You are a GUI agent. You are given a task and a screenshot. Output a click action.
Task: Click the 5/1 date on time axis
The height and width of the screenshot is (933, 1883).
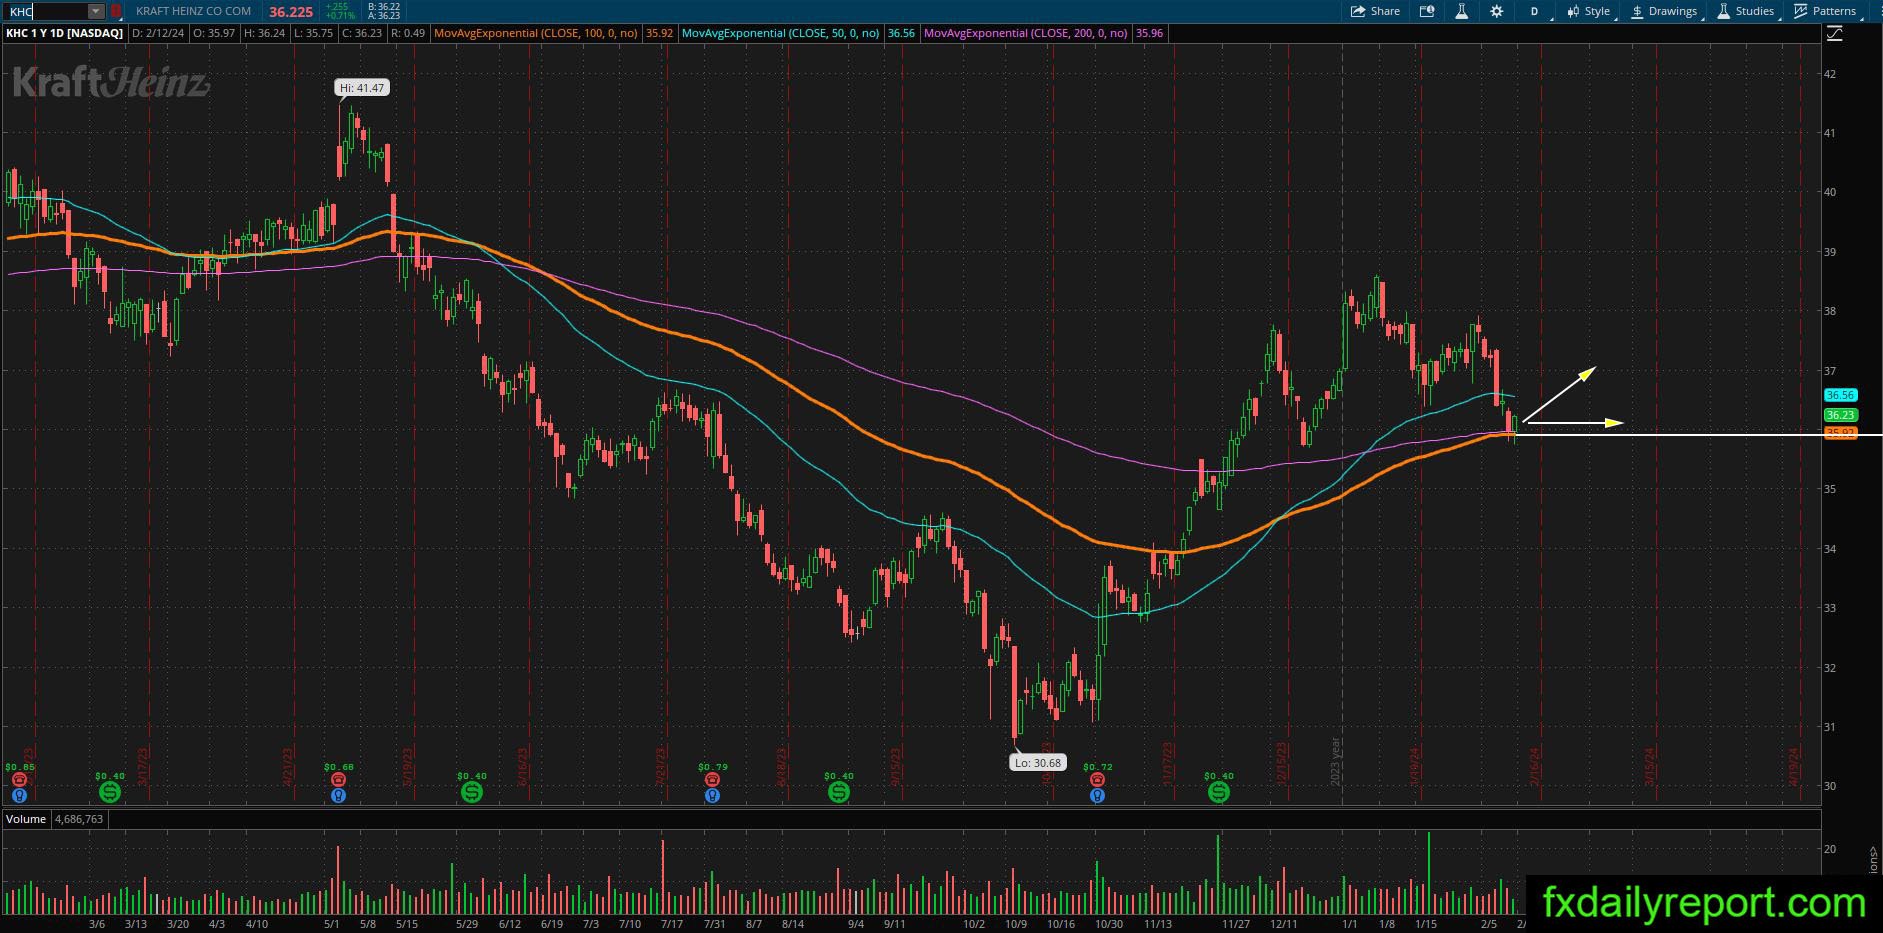[331, 924]
